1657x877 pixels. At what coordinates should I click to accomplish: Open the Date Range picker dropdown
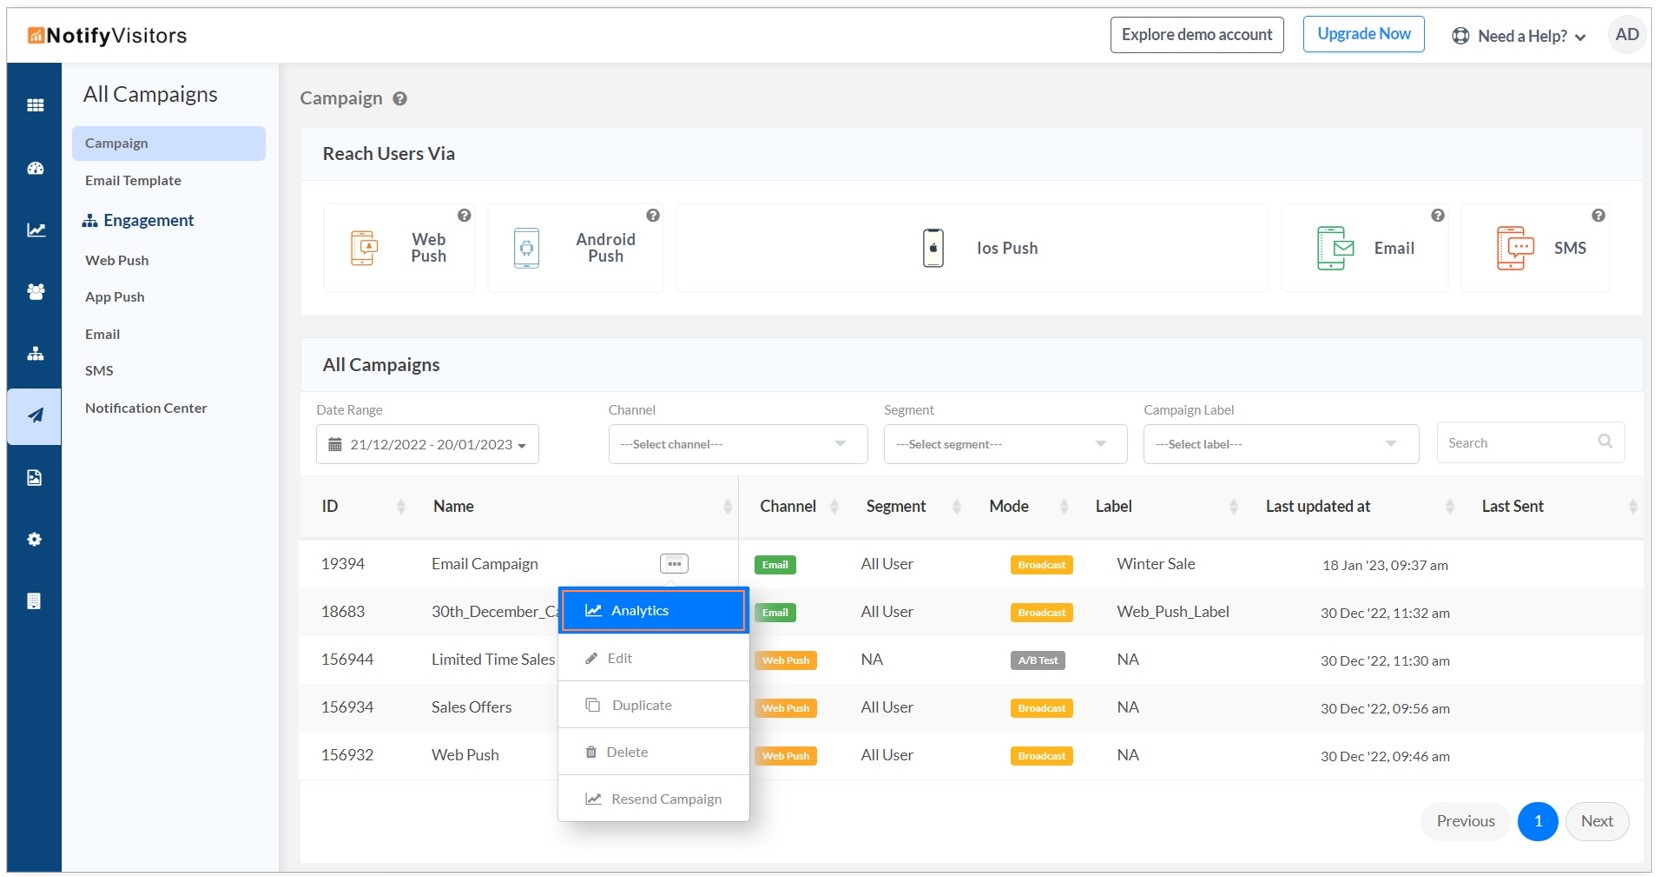[x=427, y=445]
